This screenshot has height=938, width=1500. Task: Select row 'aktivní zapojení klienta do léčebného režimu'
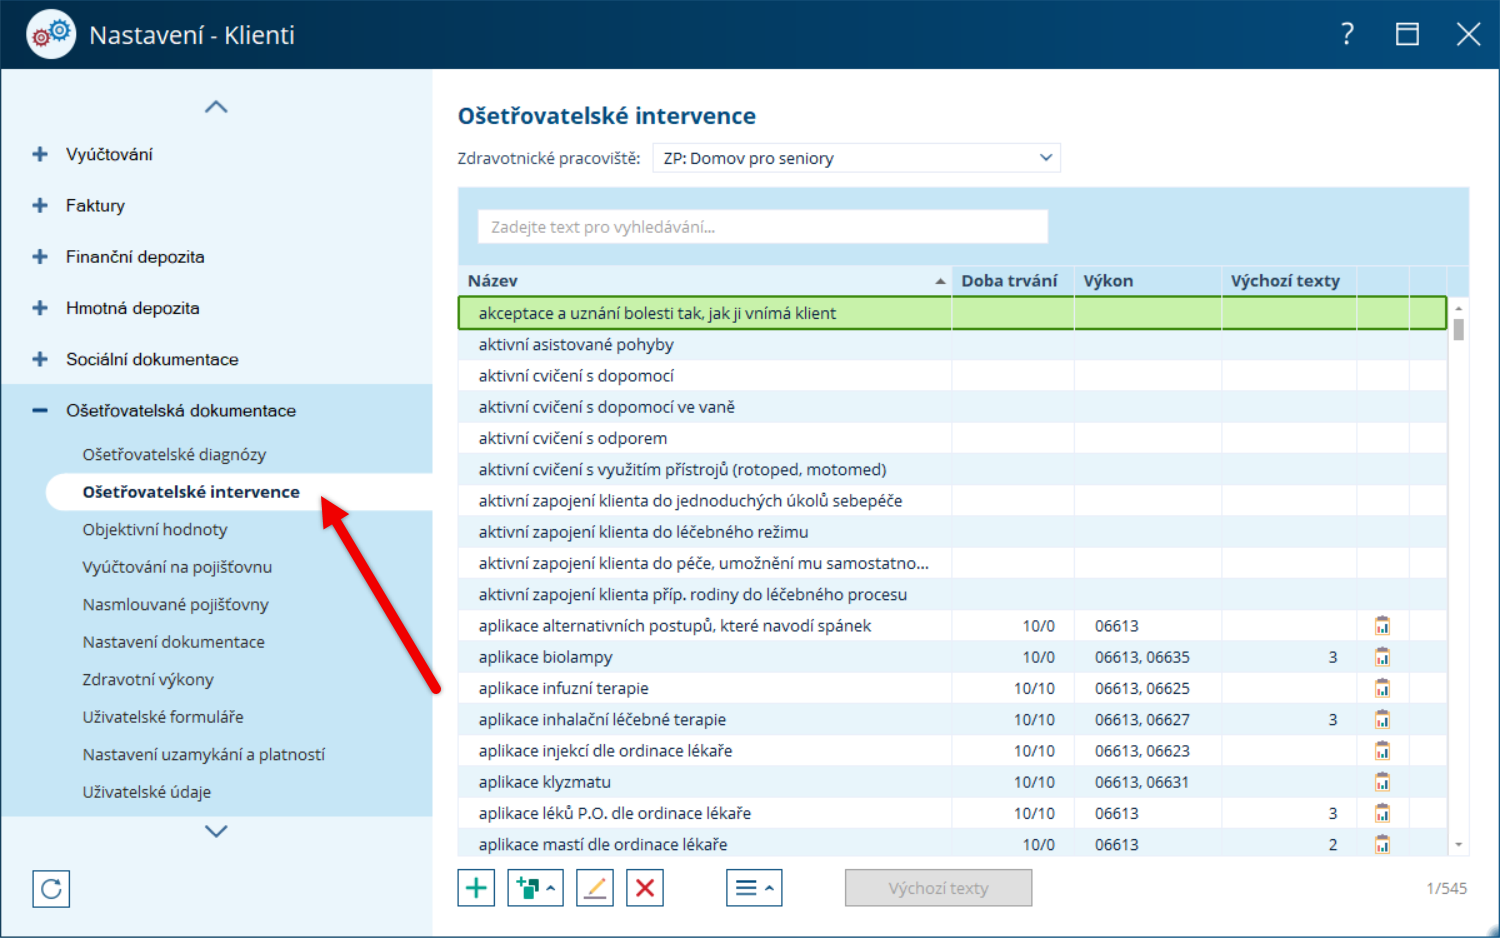tap(952, 532)
